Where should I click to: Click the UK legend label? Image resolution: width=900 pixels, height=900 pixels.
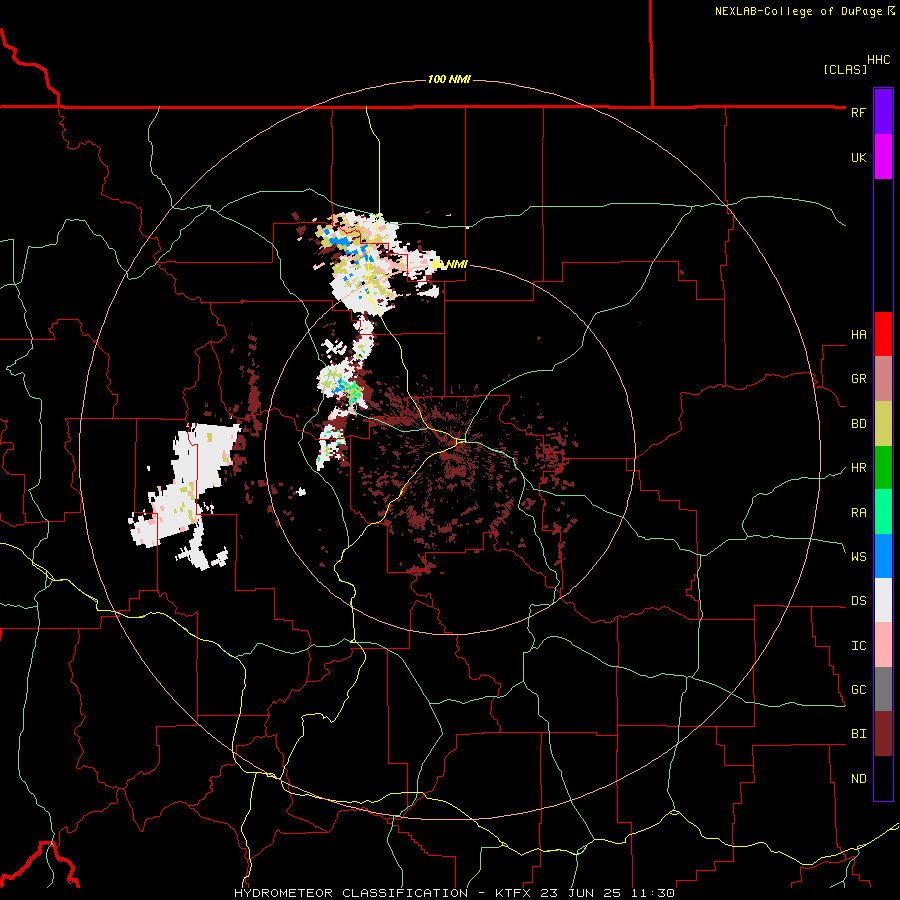[x=858, y=157]
